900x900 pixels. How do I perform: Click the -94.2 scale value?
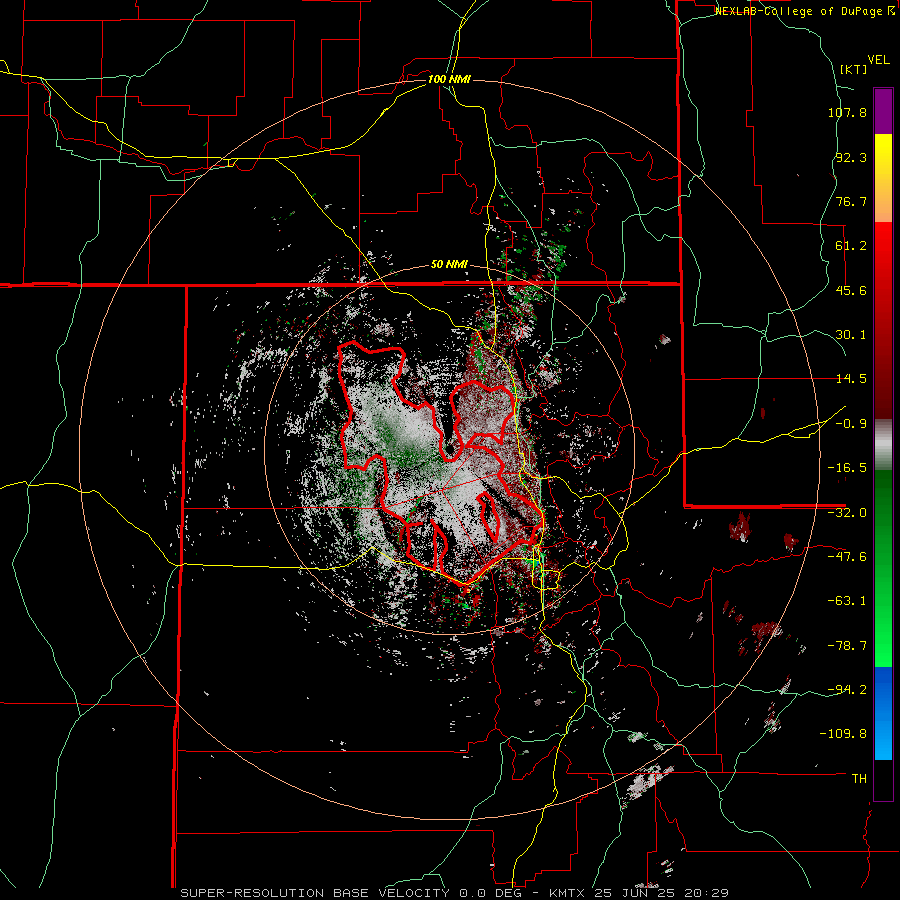click(x=847, y=689)
